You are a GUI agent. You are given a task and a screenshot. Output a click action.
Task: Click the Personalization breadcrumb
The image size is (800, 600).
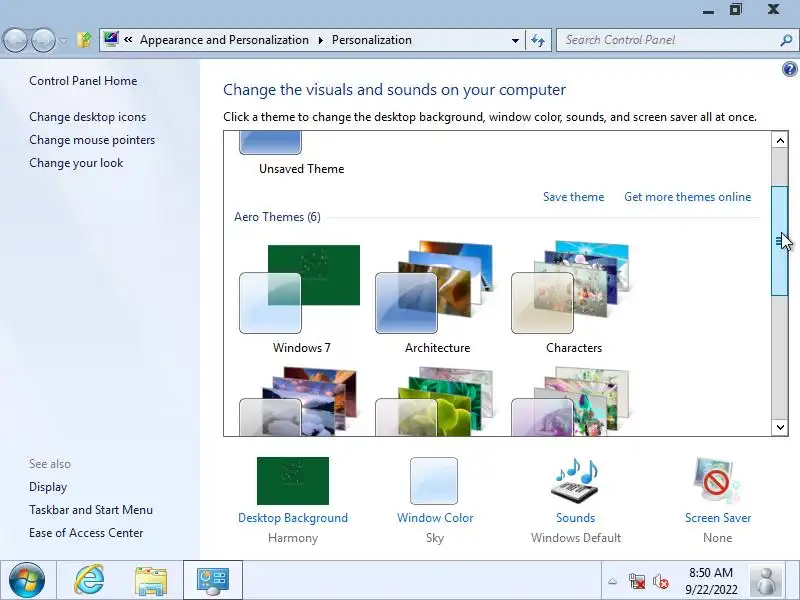coord(371,40)
